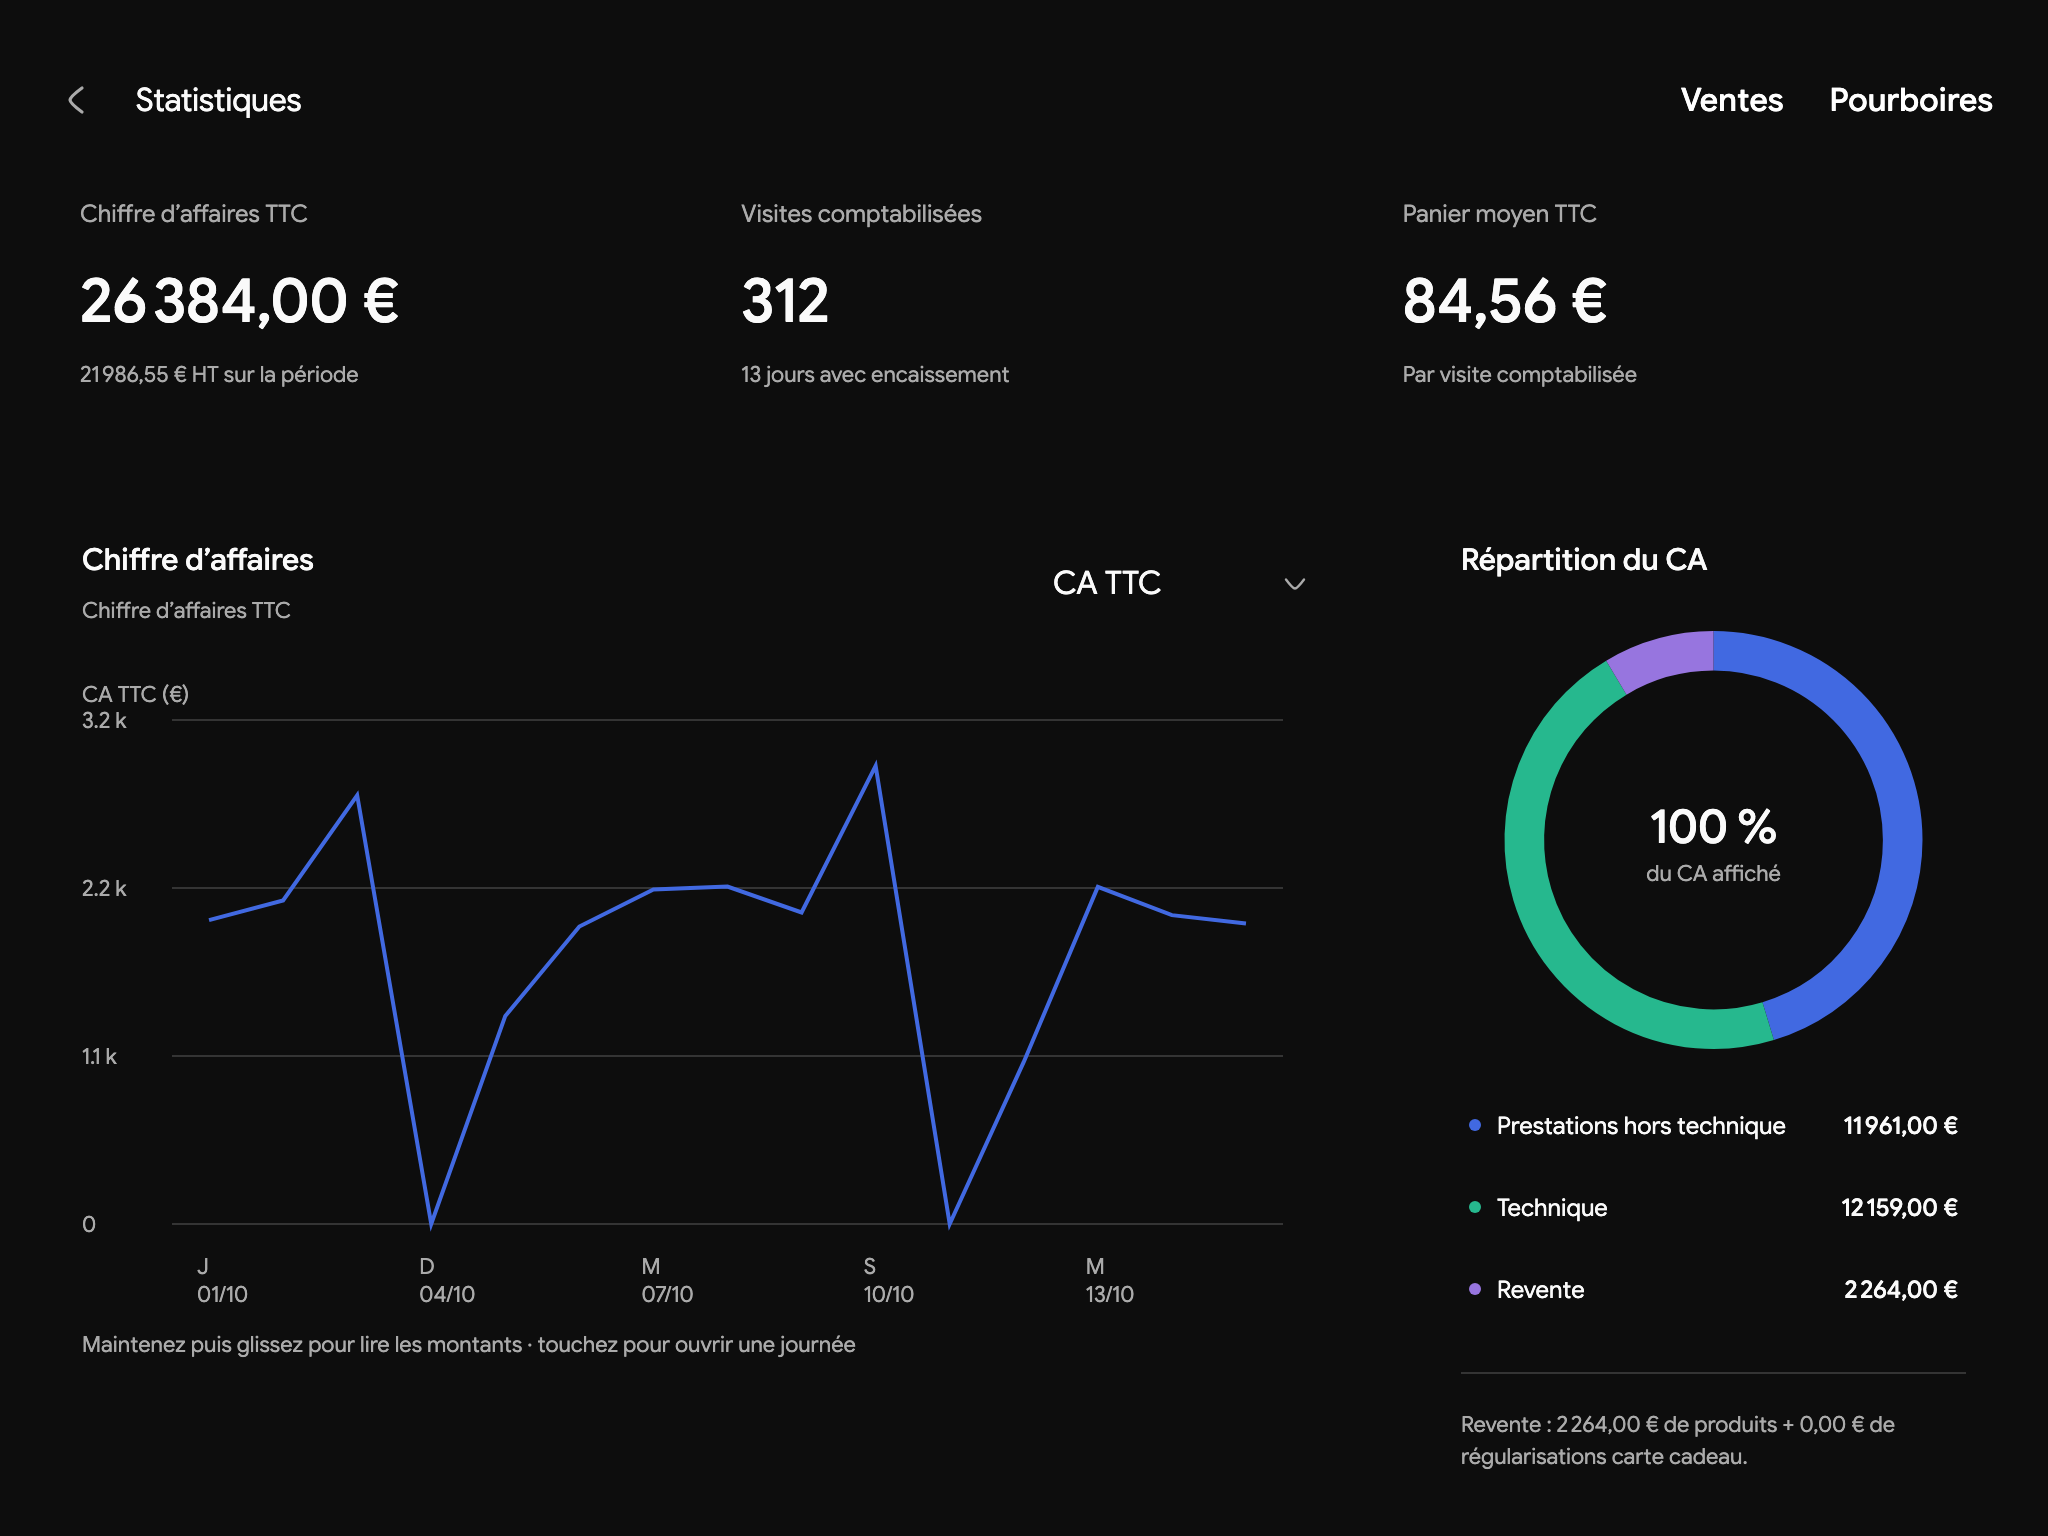Click the 312 visits count

click(x=785, y=301)
